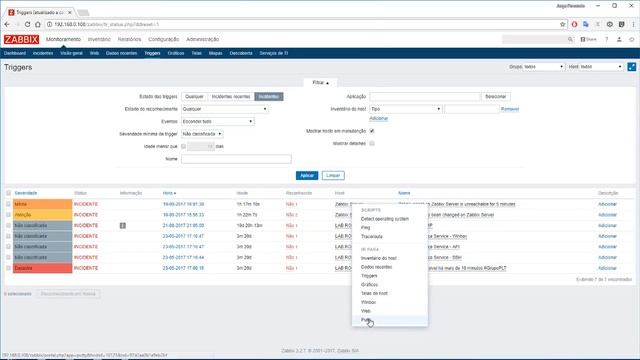Click the logout power icon
640x360 pixels.
click(631, 39)
